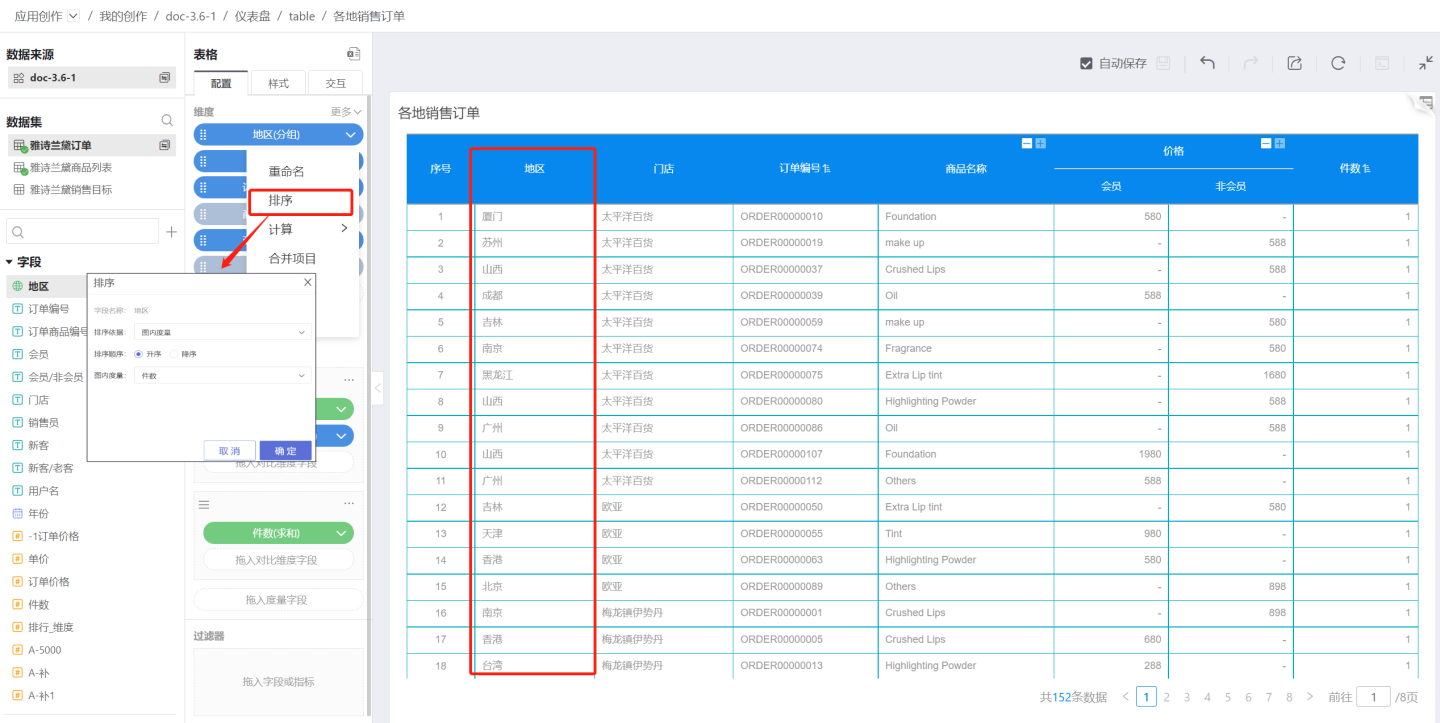This screenshot has width=1440, height=723.
Task: Open the 图内度量 件数 dropdown
Action: pos(222,376)
